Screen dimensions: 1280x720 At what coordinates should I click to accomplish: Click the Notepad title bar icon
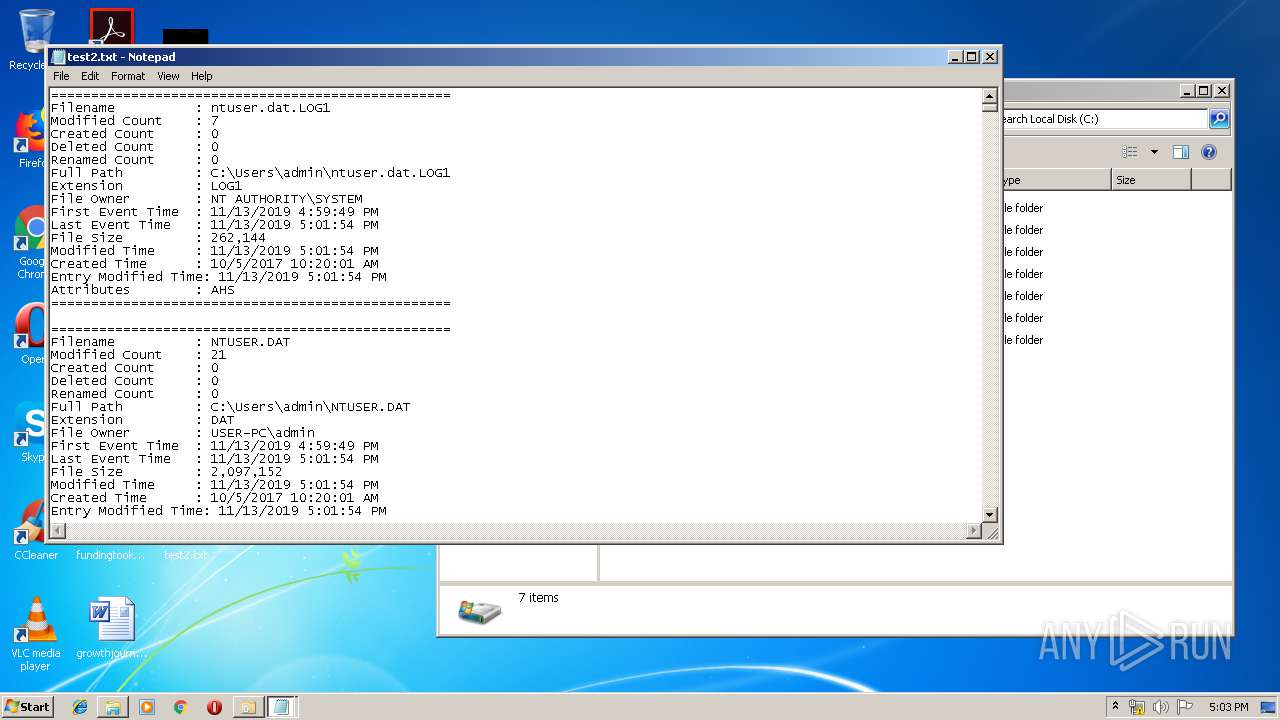(x=58, y=57)
